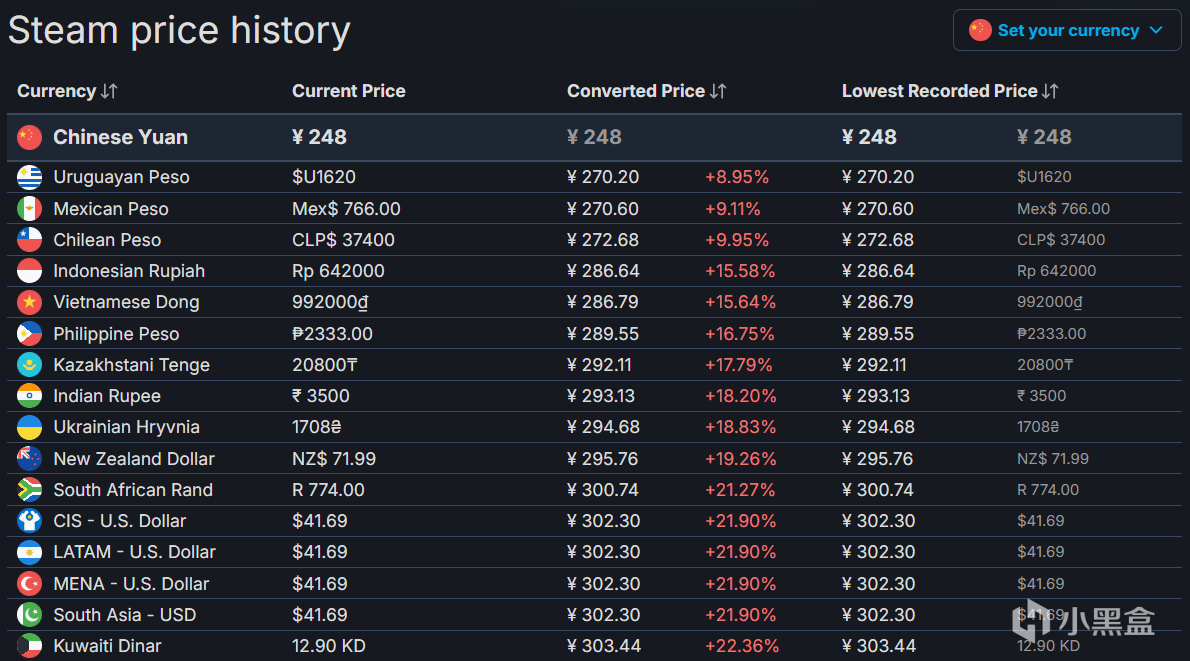The width and height of the screenshot is (1190, 661).
Task: Sort by Lowest Recorded Price arrows
Action: [1050, 91]
